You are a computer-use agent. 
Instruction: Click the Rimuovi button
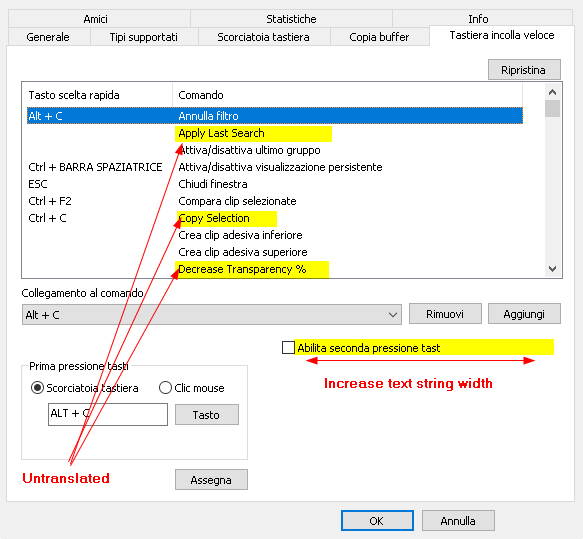tap(445, 314)
